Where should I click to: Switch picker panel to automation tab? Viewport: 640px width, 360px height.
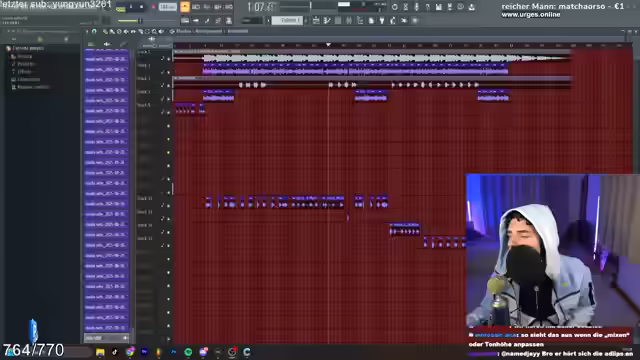coord(123,44)
